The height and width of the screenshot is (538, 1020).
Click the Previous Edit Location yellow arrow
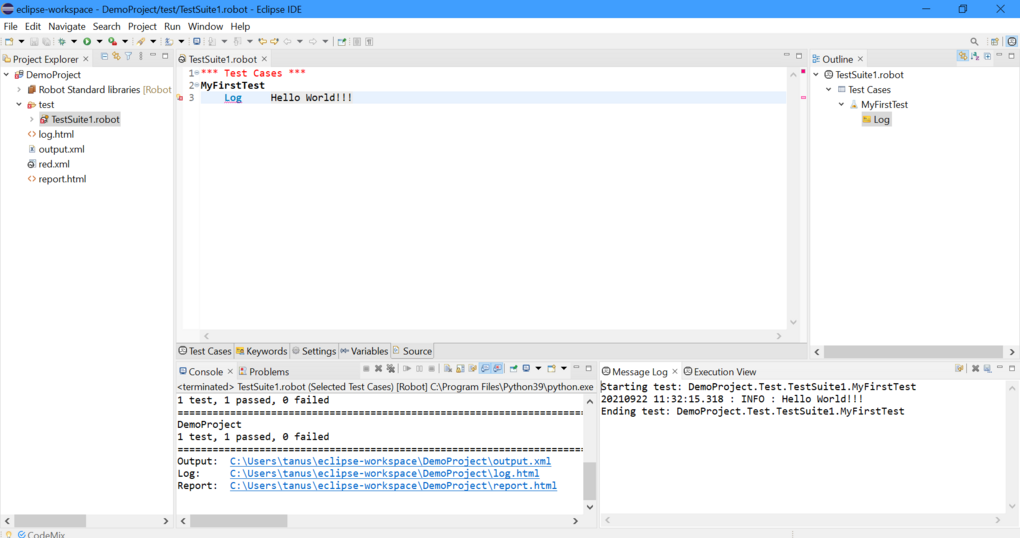click(x=262, y=42)
